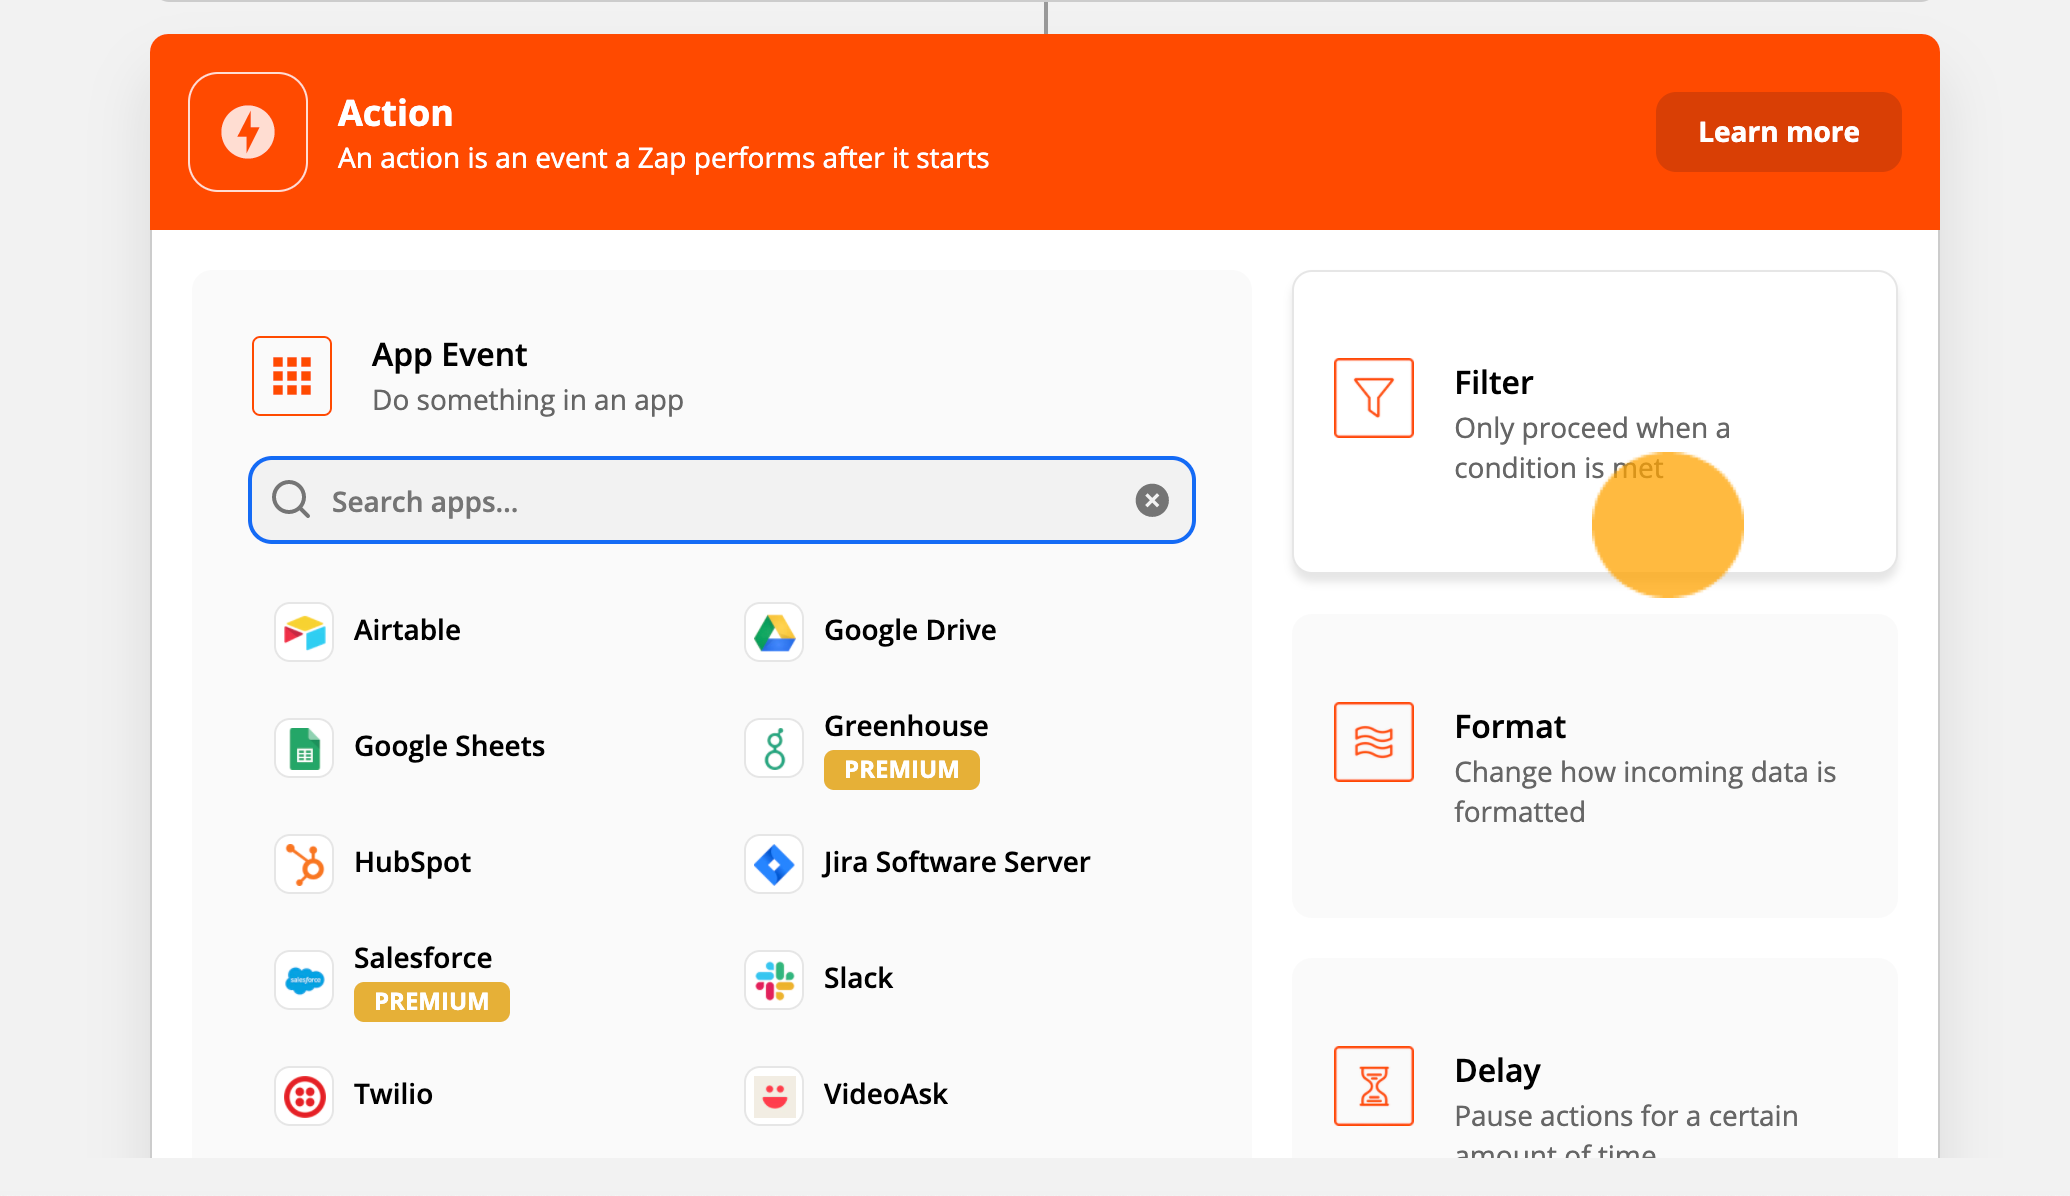
Task: Choose Slack app name
Action: (858, 978)
